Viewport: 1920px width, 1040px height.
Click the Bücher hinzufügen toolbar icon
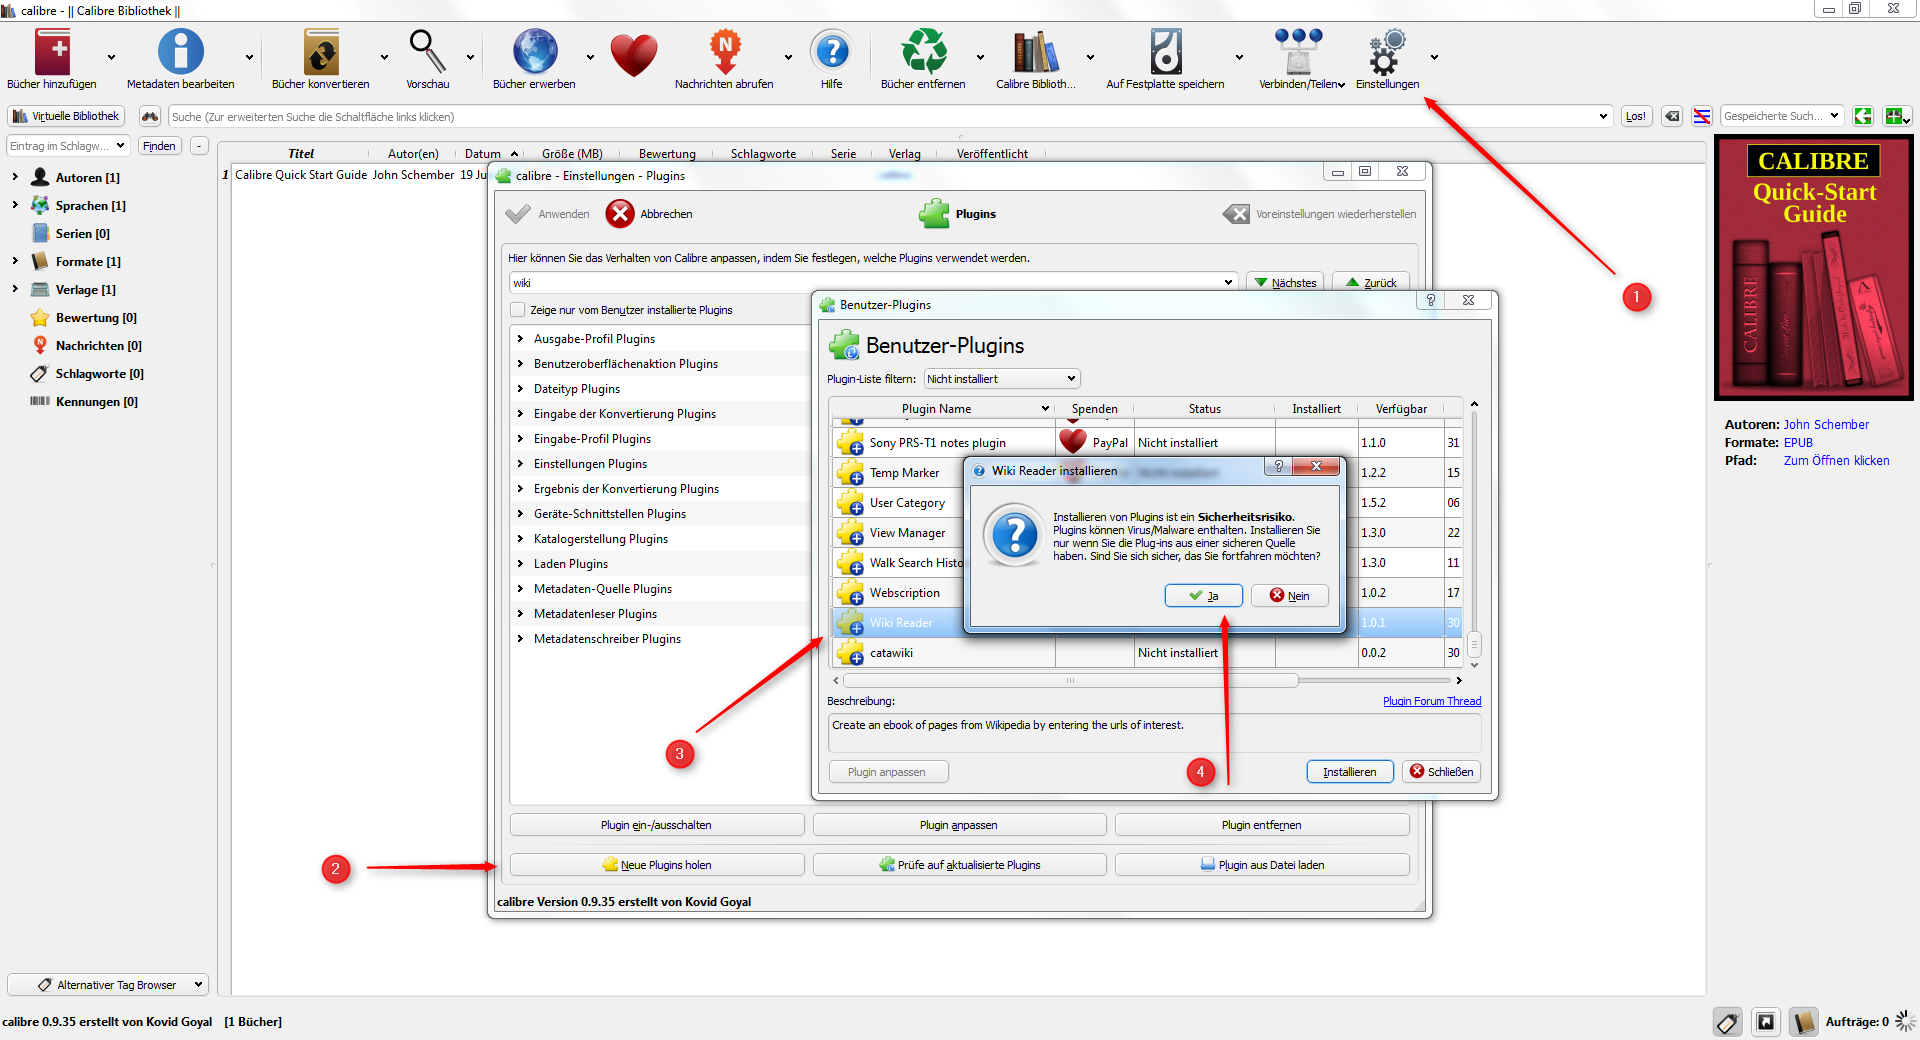[x=52, y=53]
